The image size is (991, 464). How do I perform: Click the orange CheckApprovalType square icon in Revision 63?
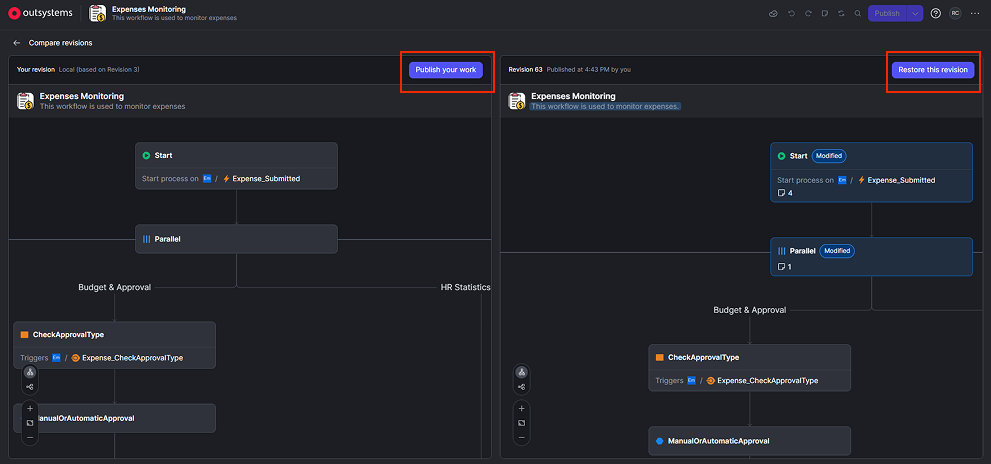click(x=660, y=358)
